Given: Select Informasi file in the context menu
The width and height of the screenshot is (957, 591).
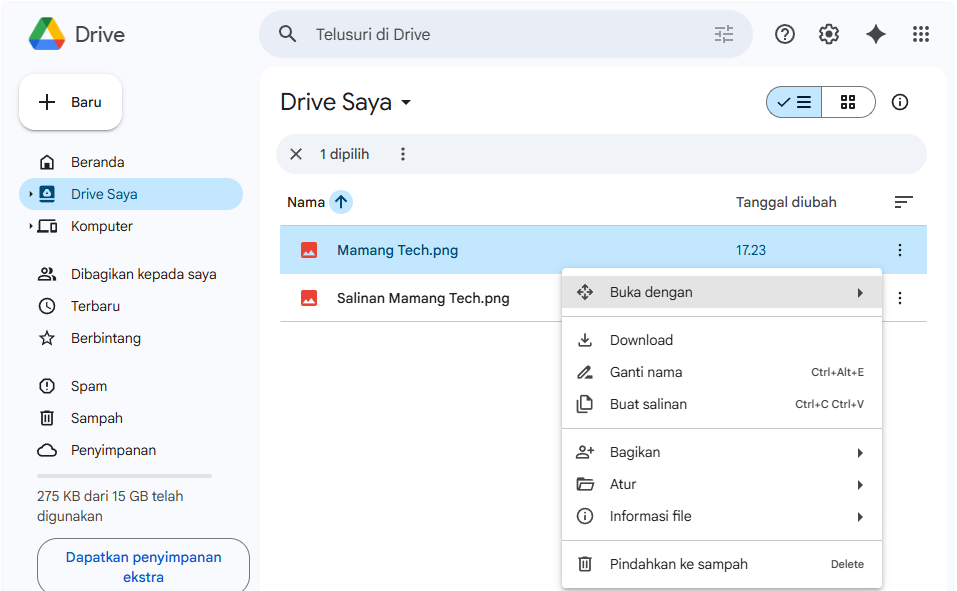Looking at the screenshot, I should click(721, 517).
